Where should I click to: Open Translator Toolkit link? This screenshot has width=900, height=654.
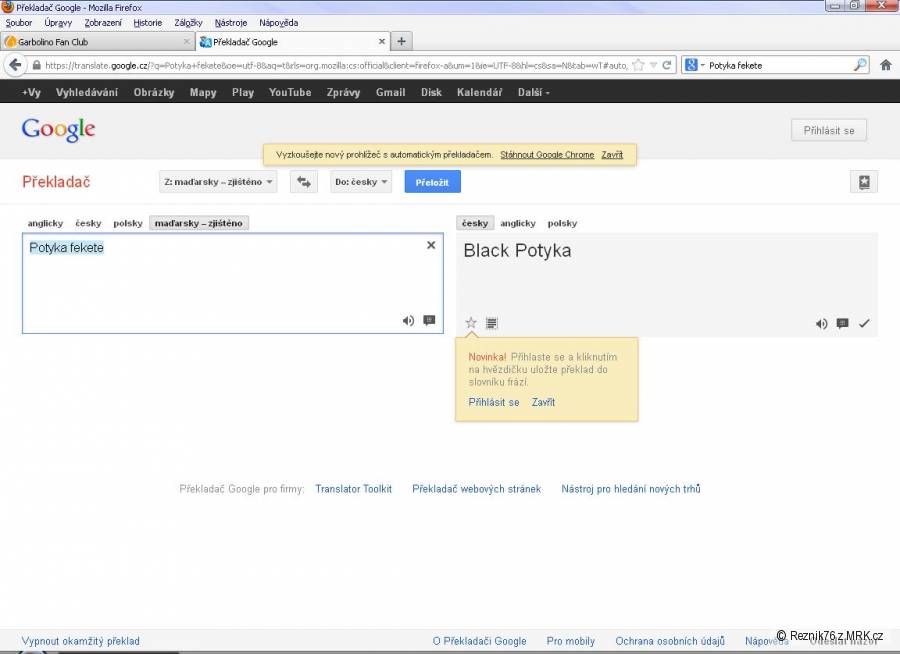[354, 489]
